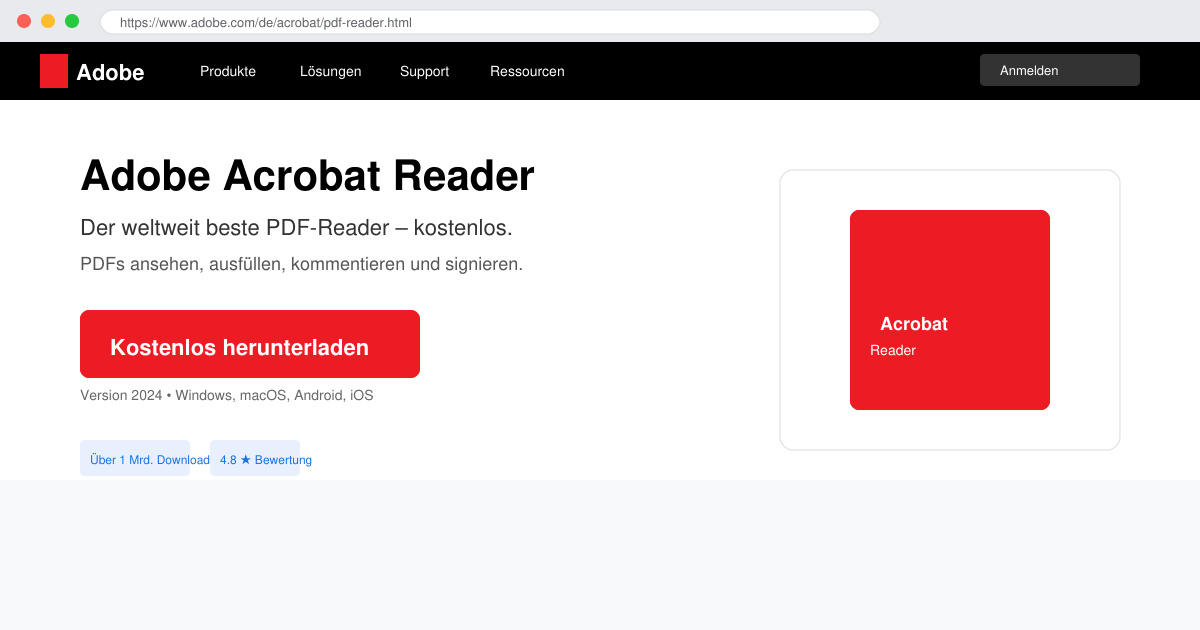
Task: Click Kostenlos herunterladen download button
Action: click(x=250, y=344)
